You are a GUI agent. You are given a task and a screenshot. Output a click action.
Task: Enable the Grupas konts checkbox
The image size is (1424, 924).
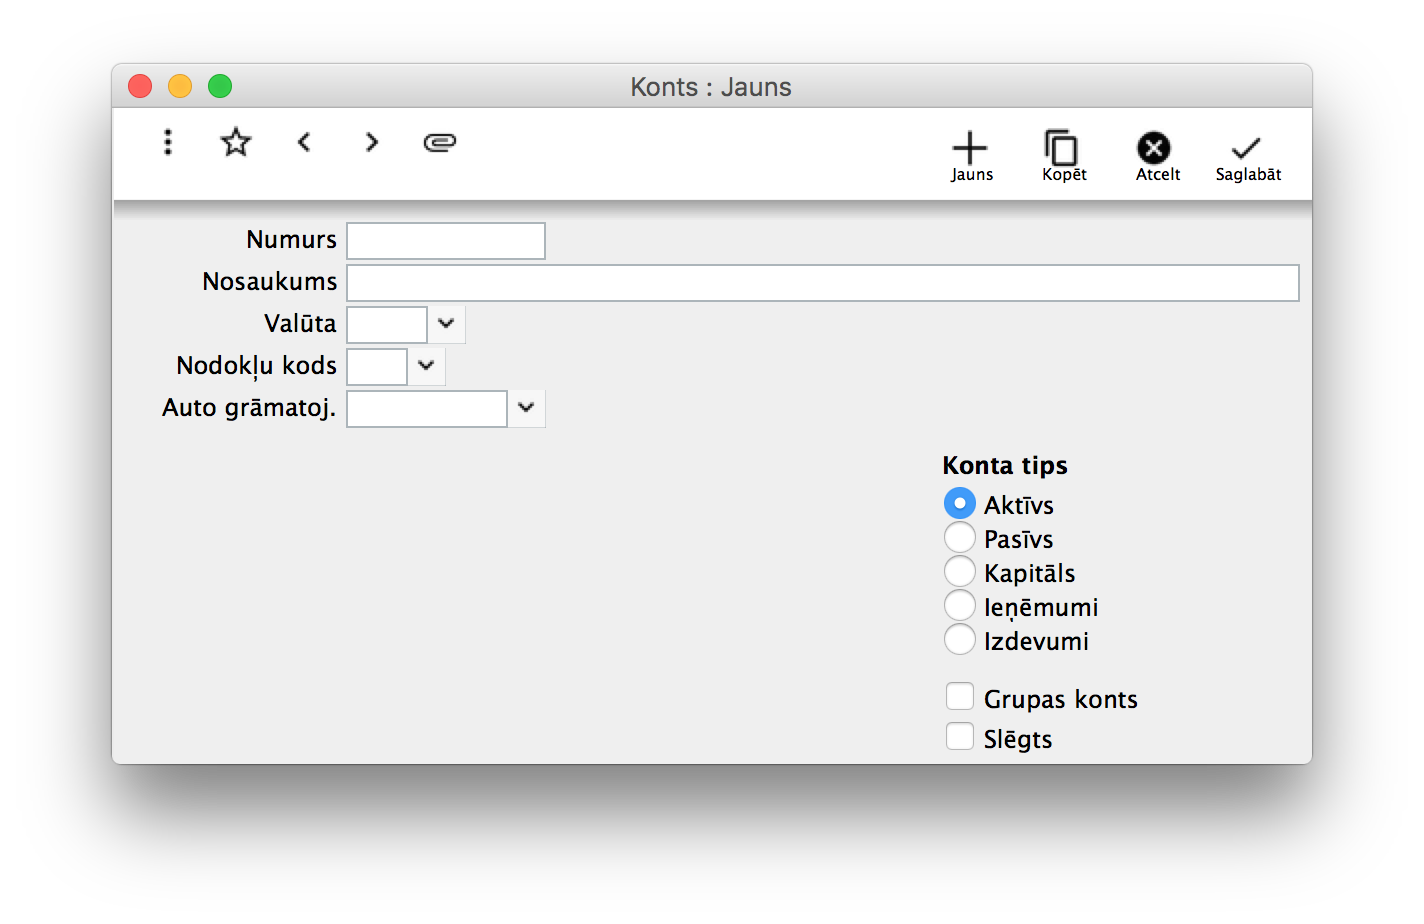960,697
